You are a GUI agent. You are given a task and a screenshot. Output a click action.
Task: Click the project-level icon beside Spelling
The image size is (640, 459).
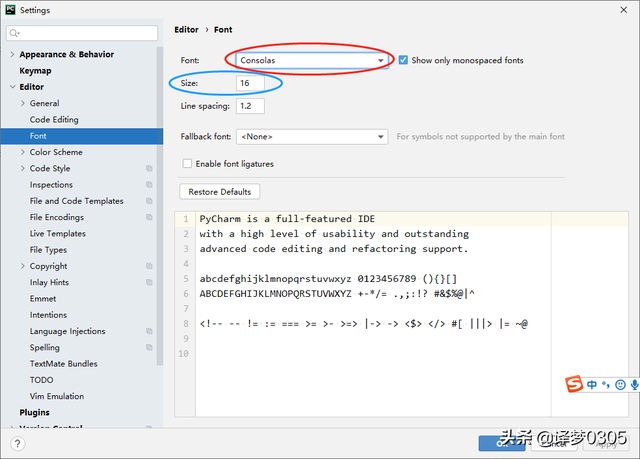(149, 348)
